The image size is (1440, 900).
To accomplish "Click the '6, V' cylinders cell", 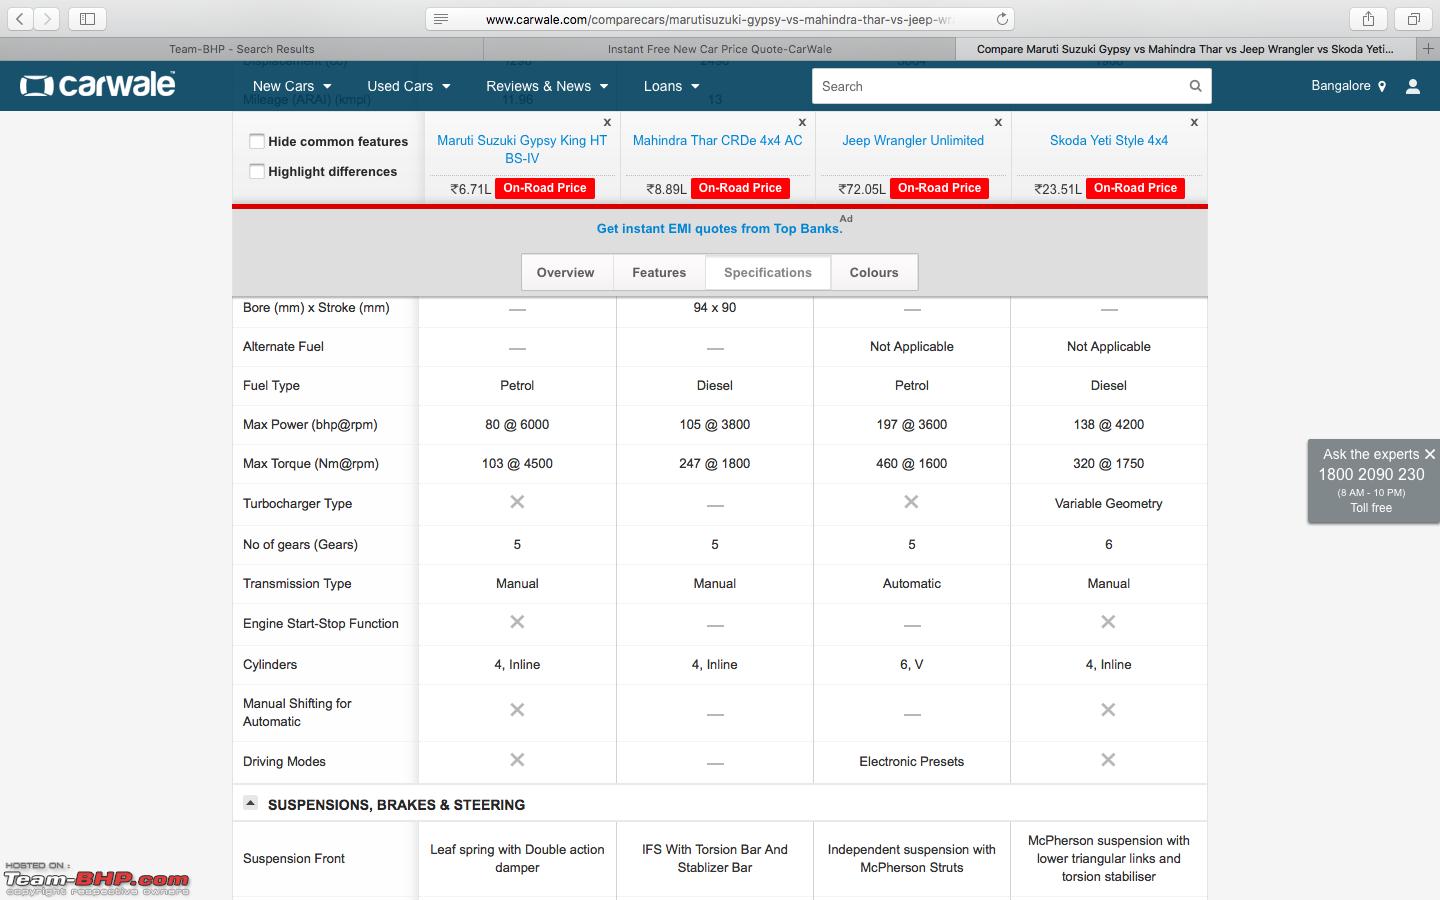I will (x=912, y=664).
